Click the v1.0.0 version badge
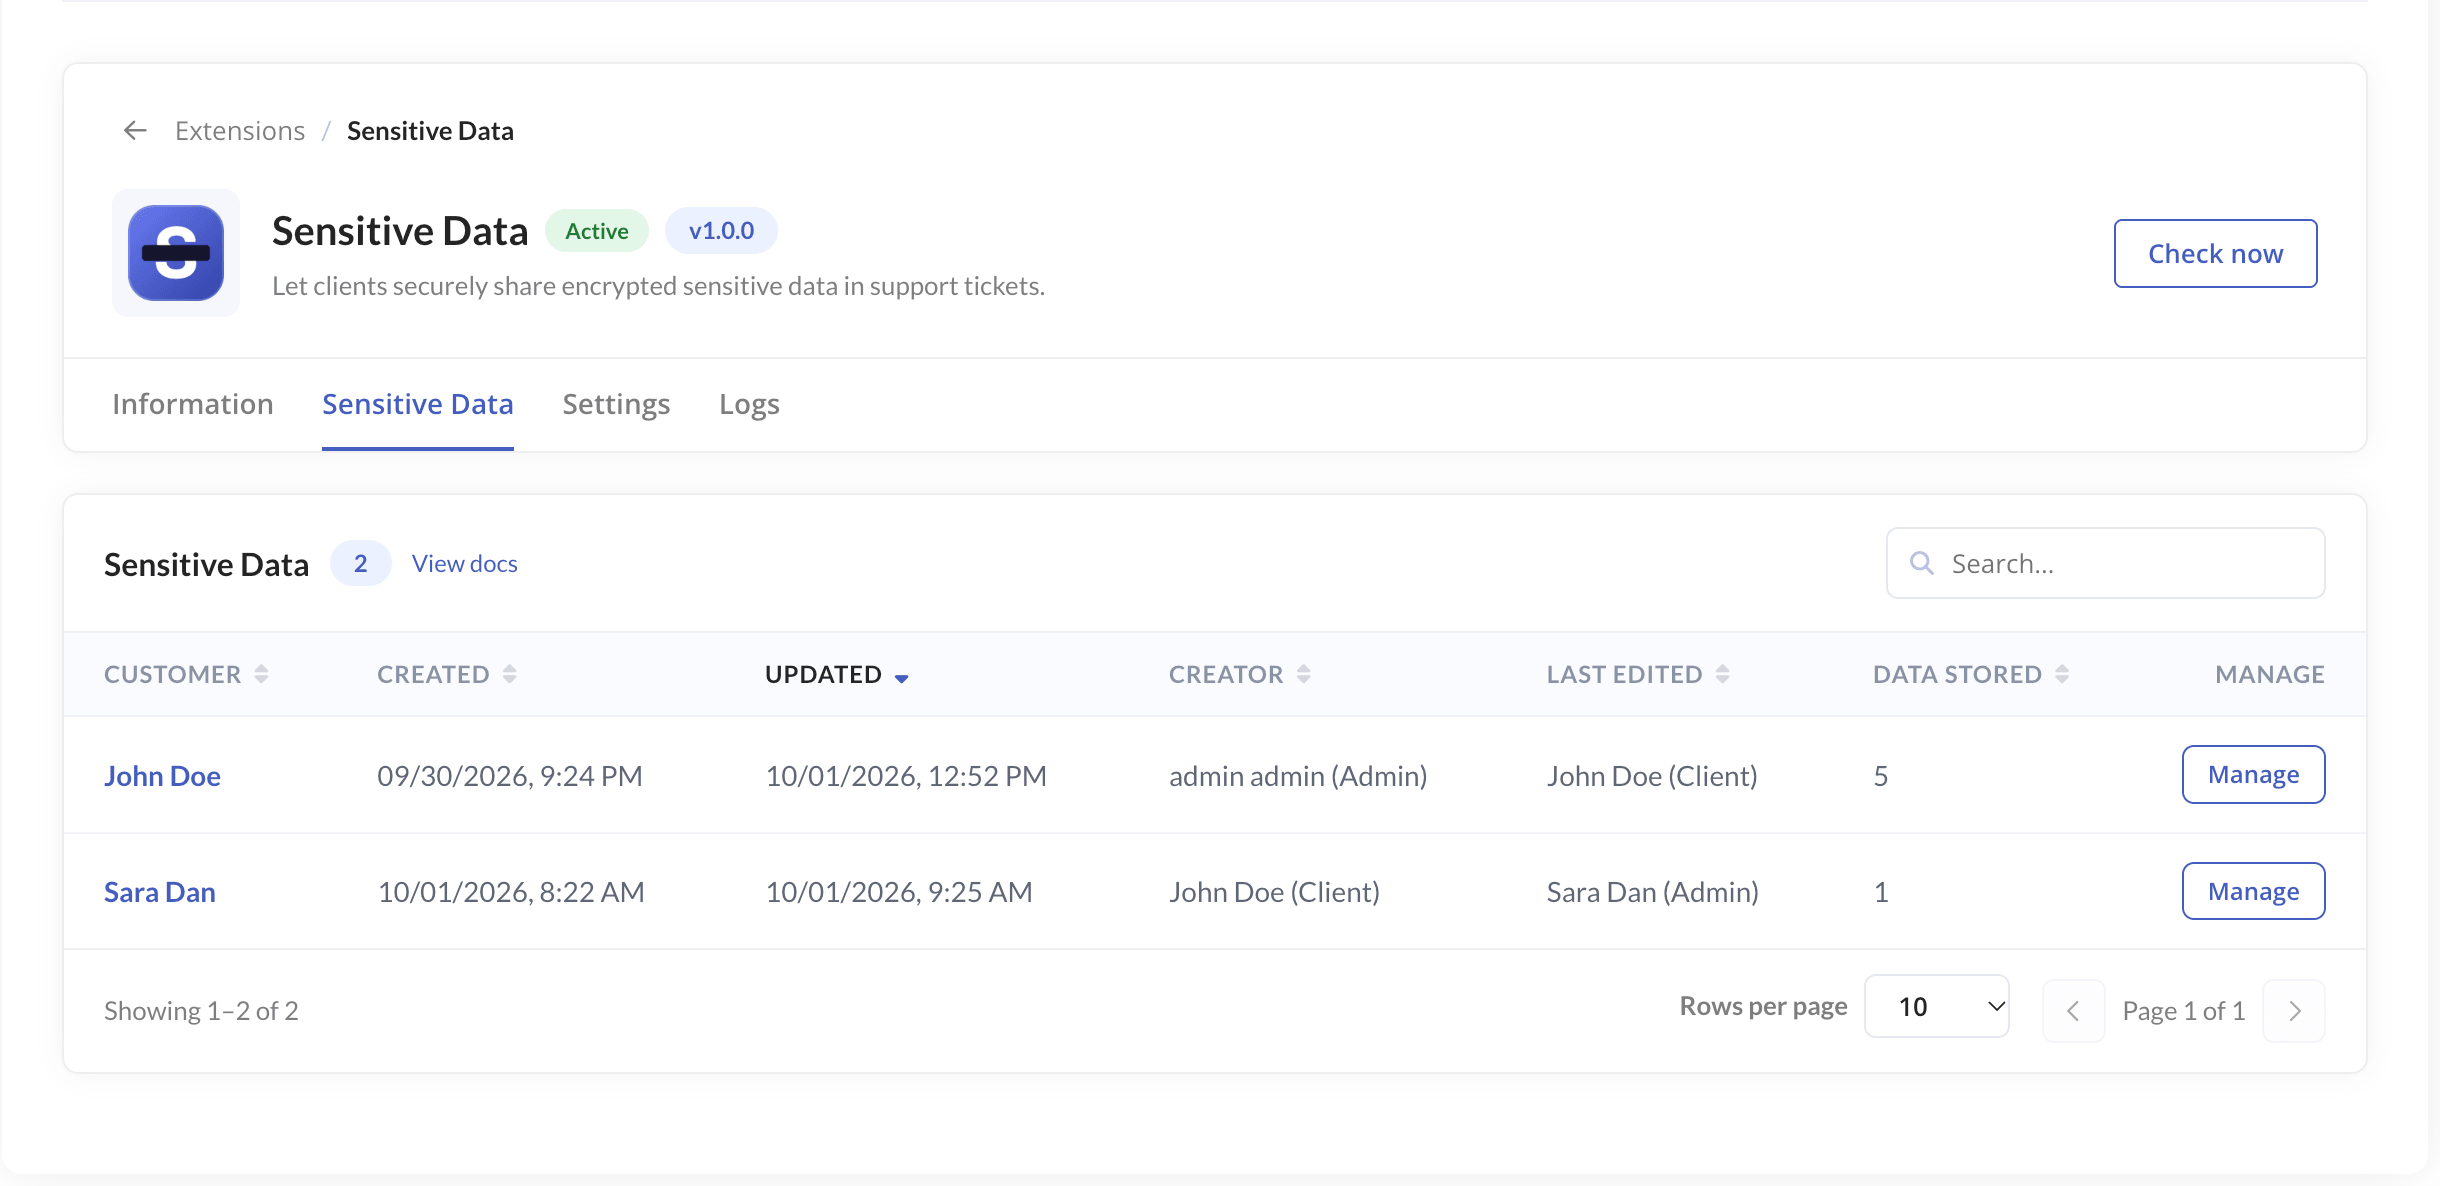 721,231
